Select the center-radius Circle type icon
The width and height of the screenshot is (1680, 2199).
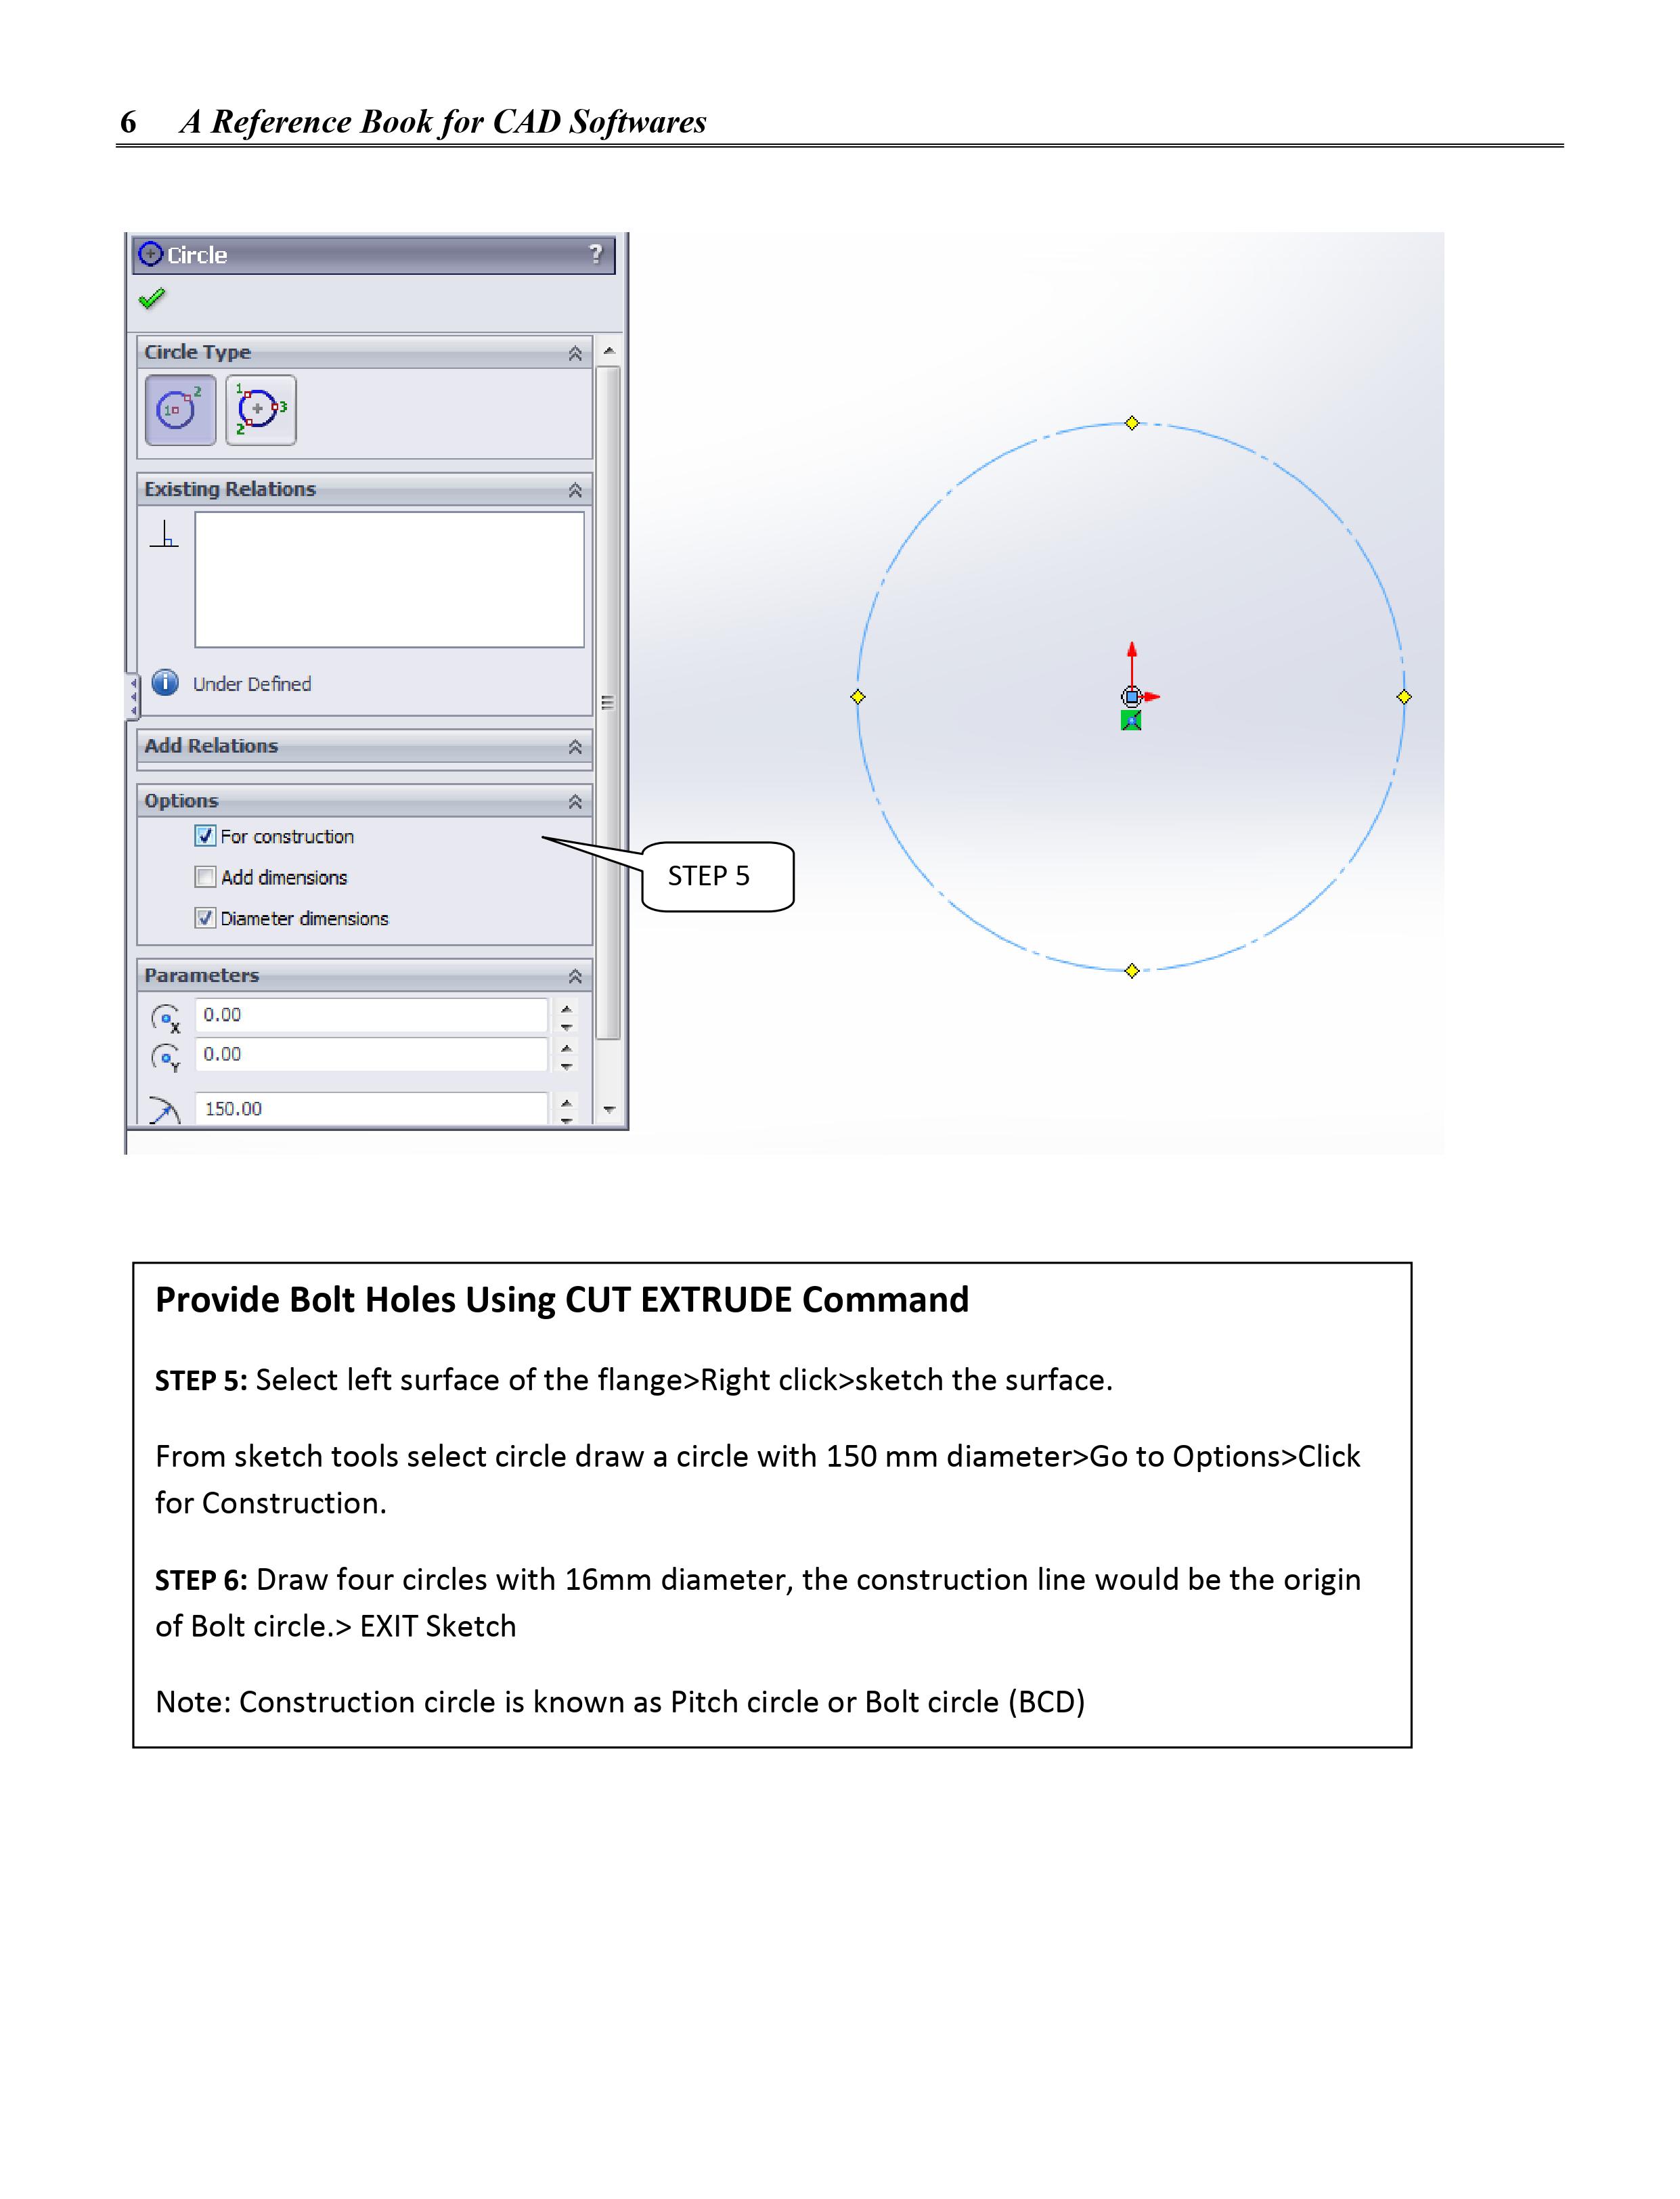[180, 409]
